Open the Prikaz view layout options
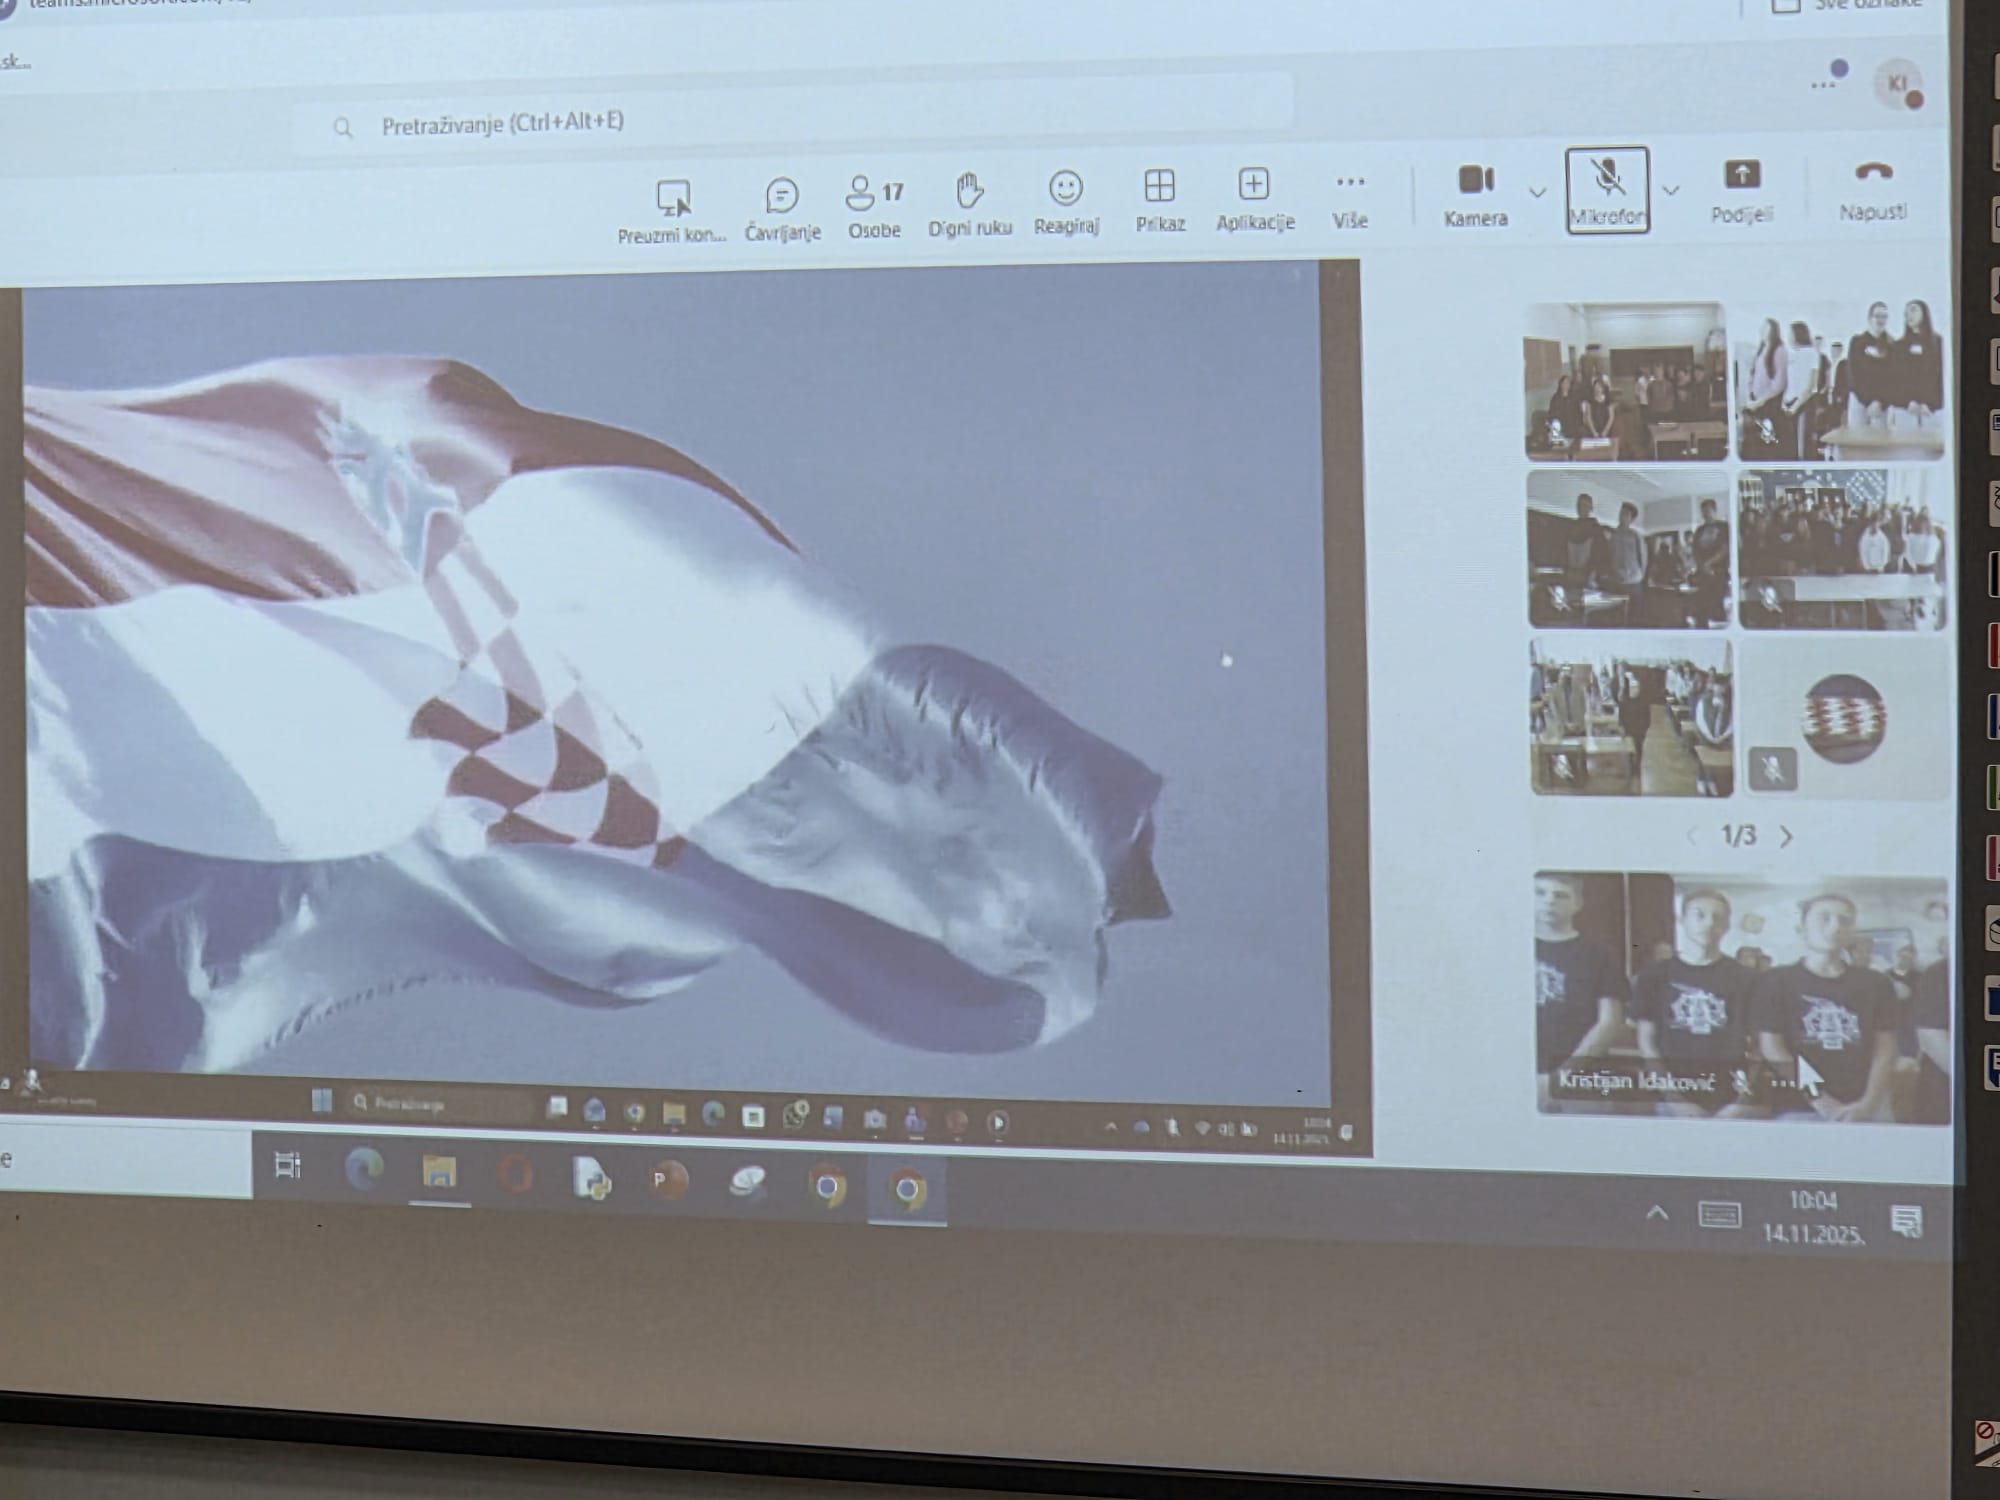This screenshot has width=2000, height=1500. [1160, 186]
